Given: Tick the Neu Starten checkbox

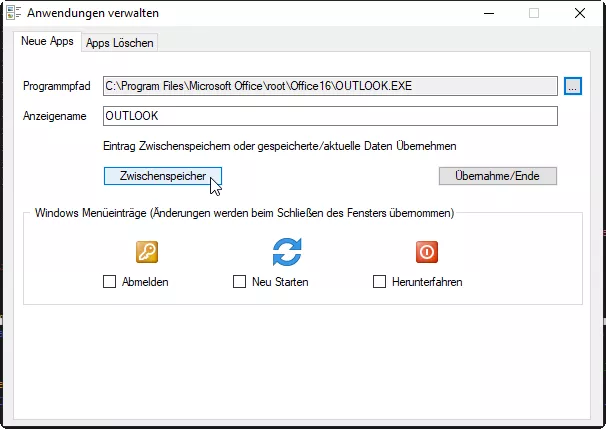Looking at the screenshot, I should point(240,282).
